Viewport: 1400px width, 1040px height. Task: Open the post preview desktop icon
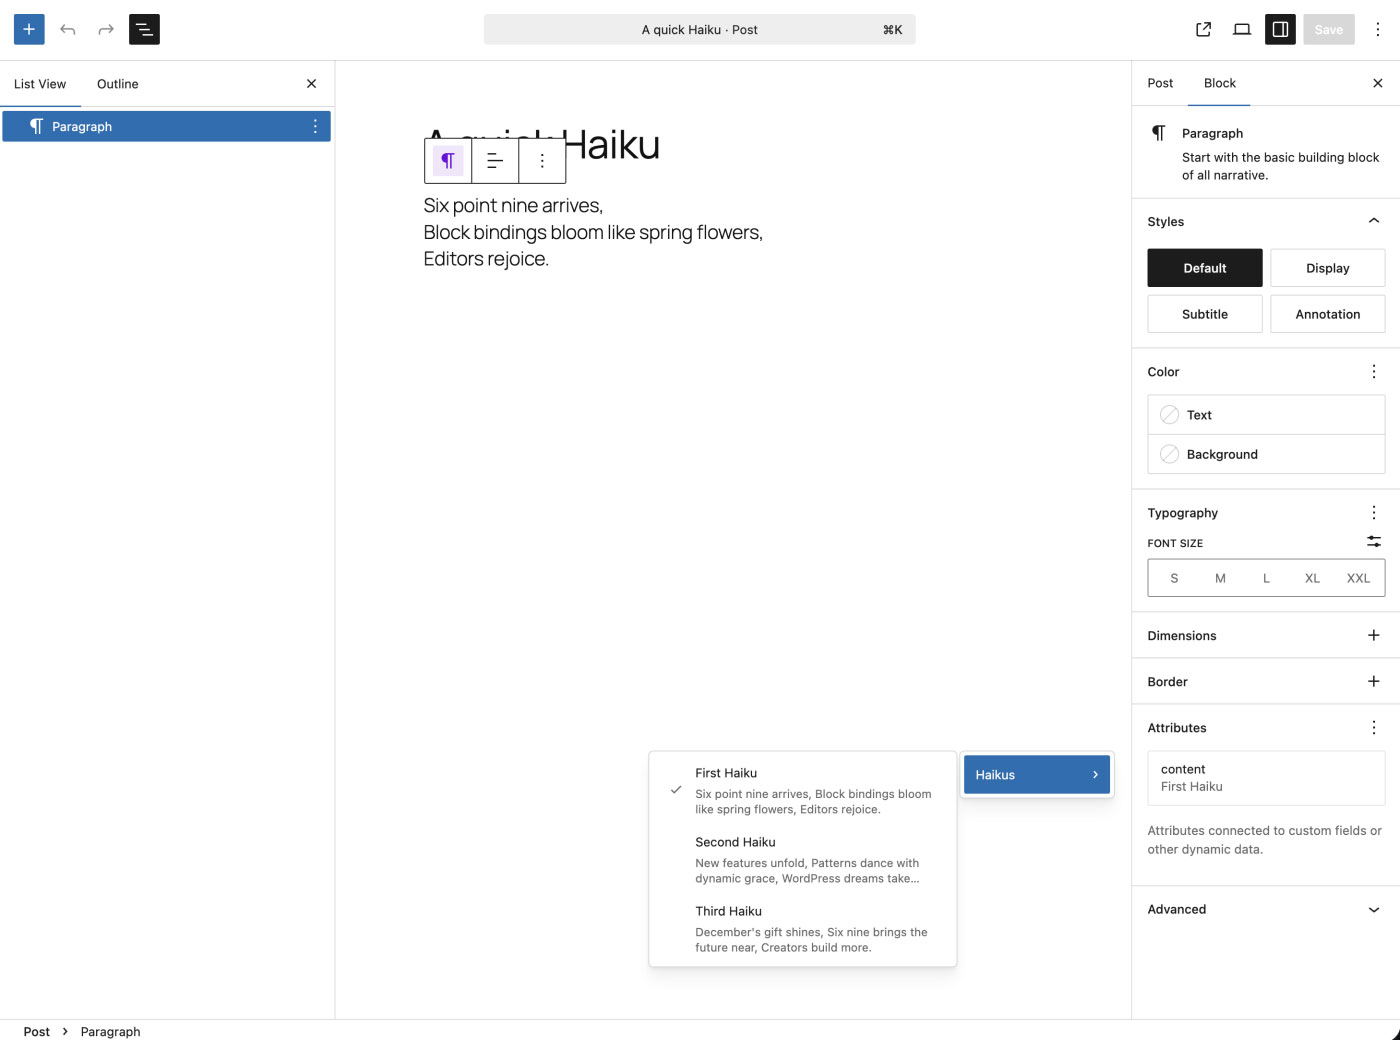[1241, 29]
